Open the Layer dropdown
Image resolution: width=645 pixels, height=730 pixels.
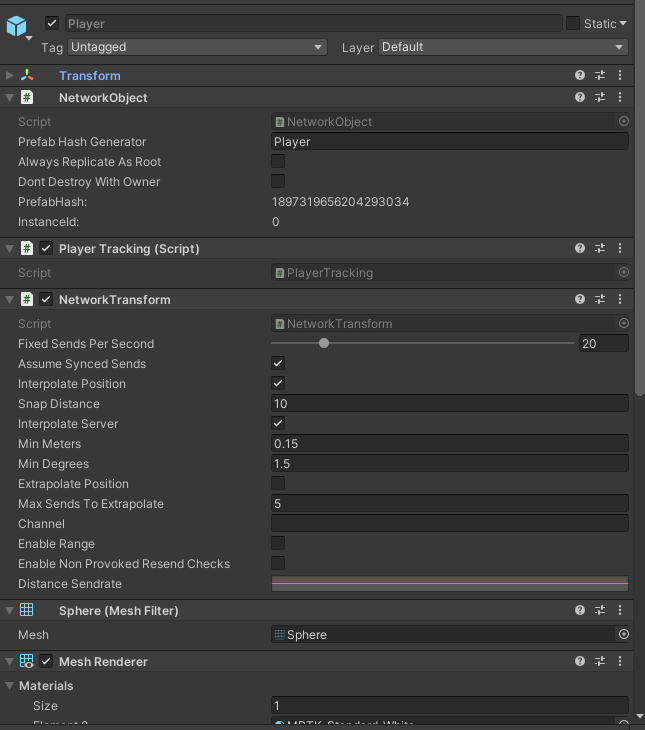503,47
